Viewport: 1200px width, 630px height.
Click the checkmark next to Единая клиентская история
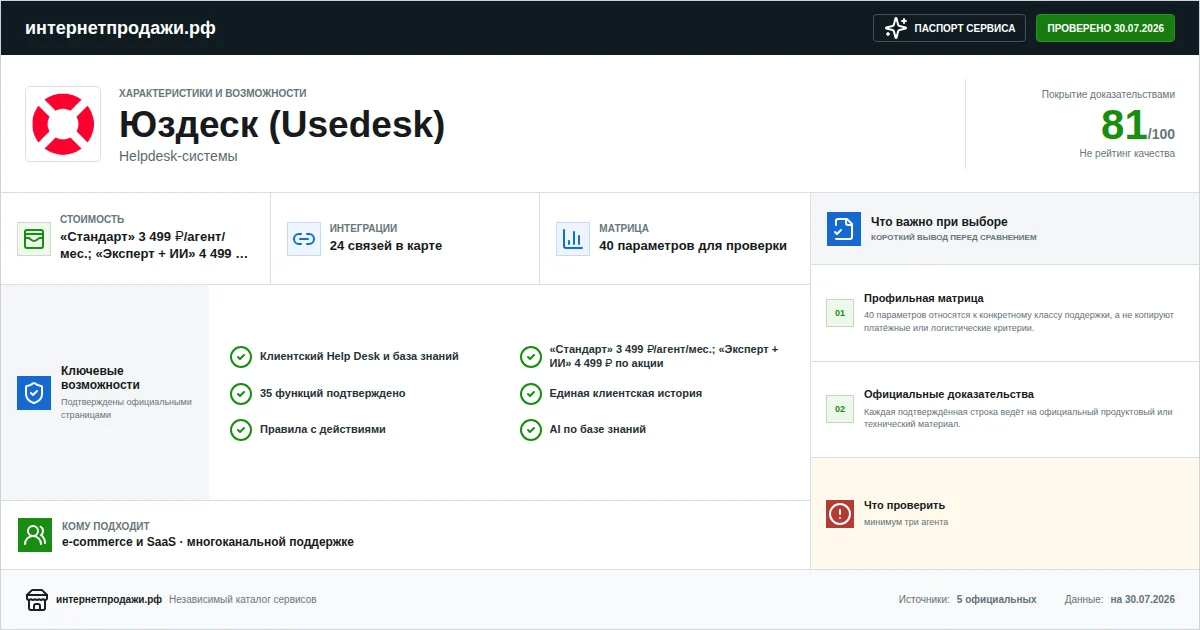(x=531, y=394)
